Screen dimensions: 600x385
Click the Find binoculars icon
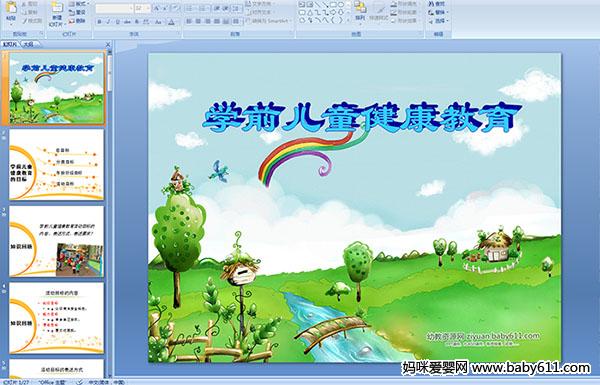tap(431, 4)
